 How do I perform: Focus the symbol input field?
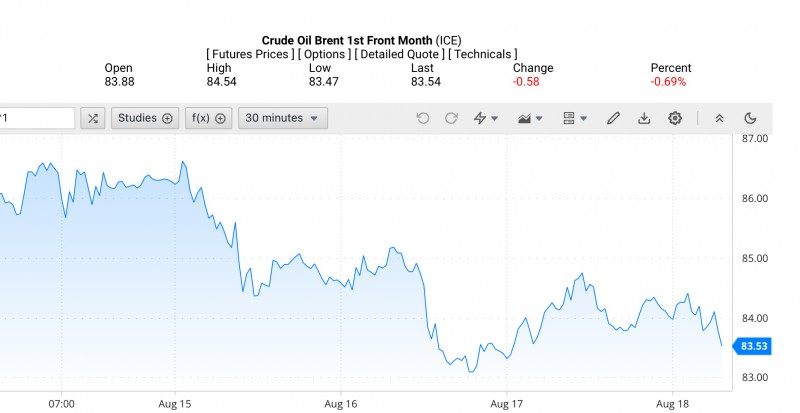pos(36,118)
